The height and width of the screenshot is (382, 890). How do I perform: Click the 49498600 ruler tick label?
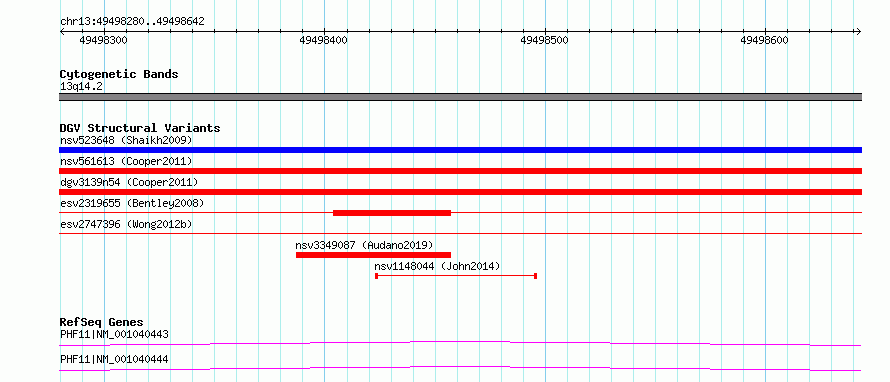pyautogui.click(x=765, y=40)
